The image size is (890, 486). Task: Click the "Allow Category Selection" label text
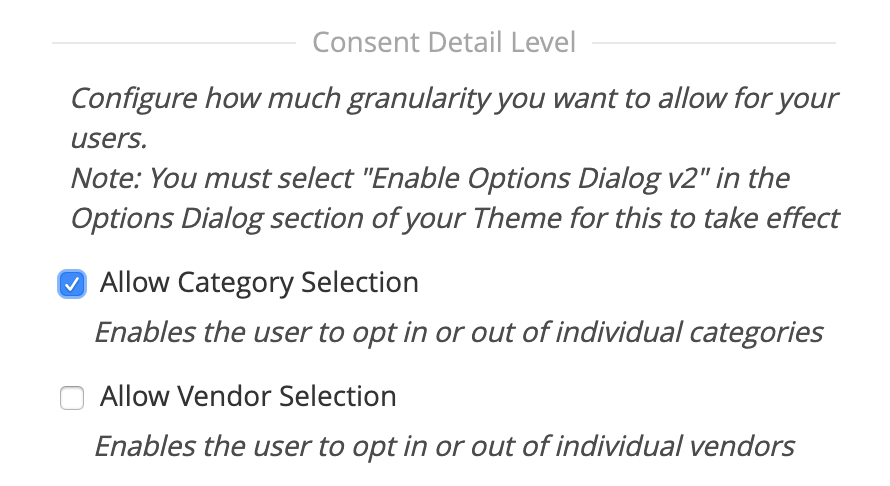tap(258, 283)
